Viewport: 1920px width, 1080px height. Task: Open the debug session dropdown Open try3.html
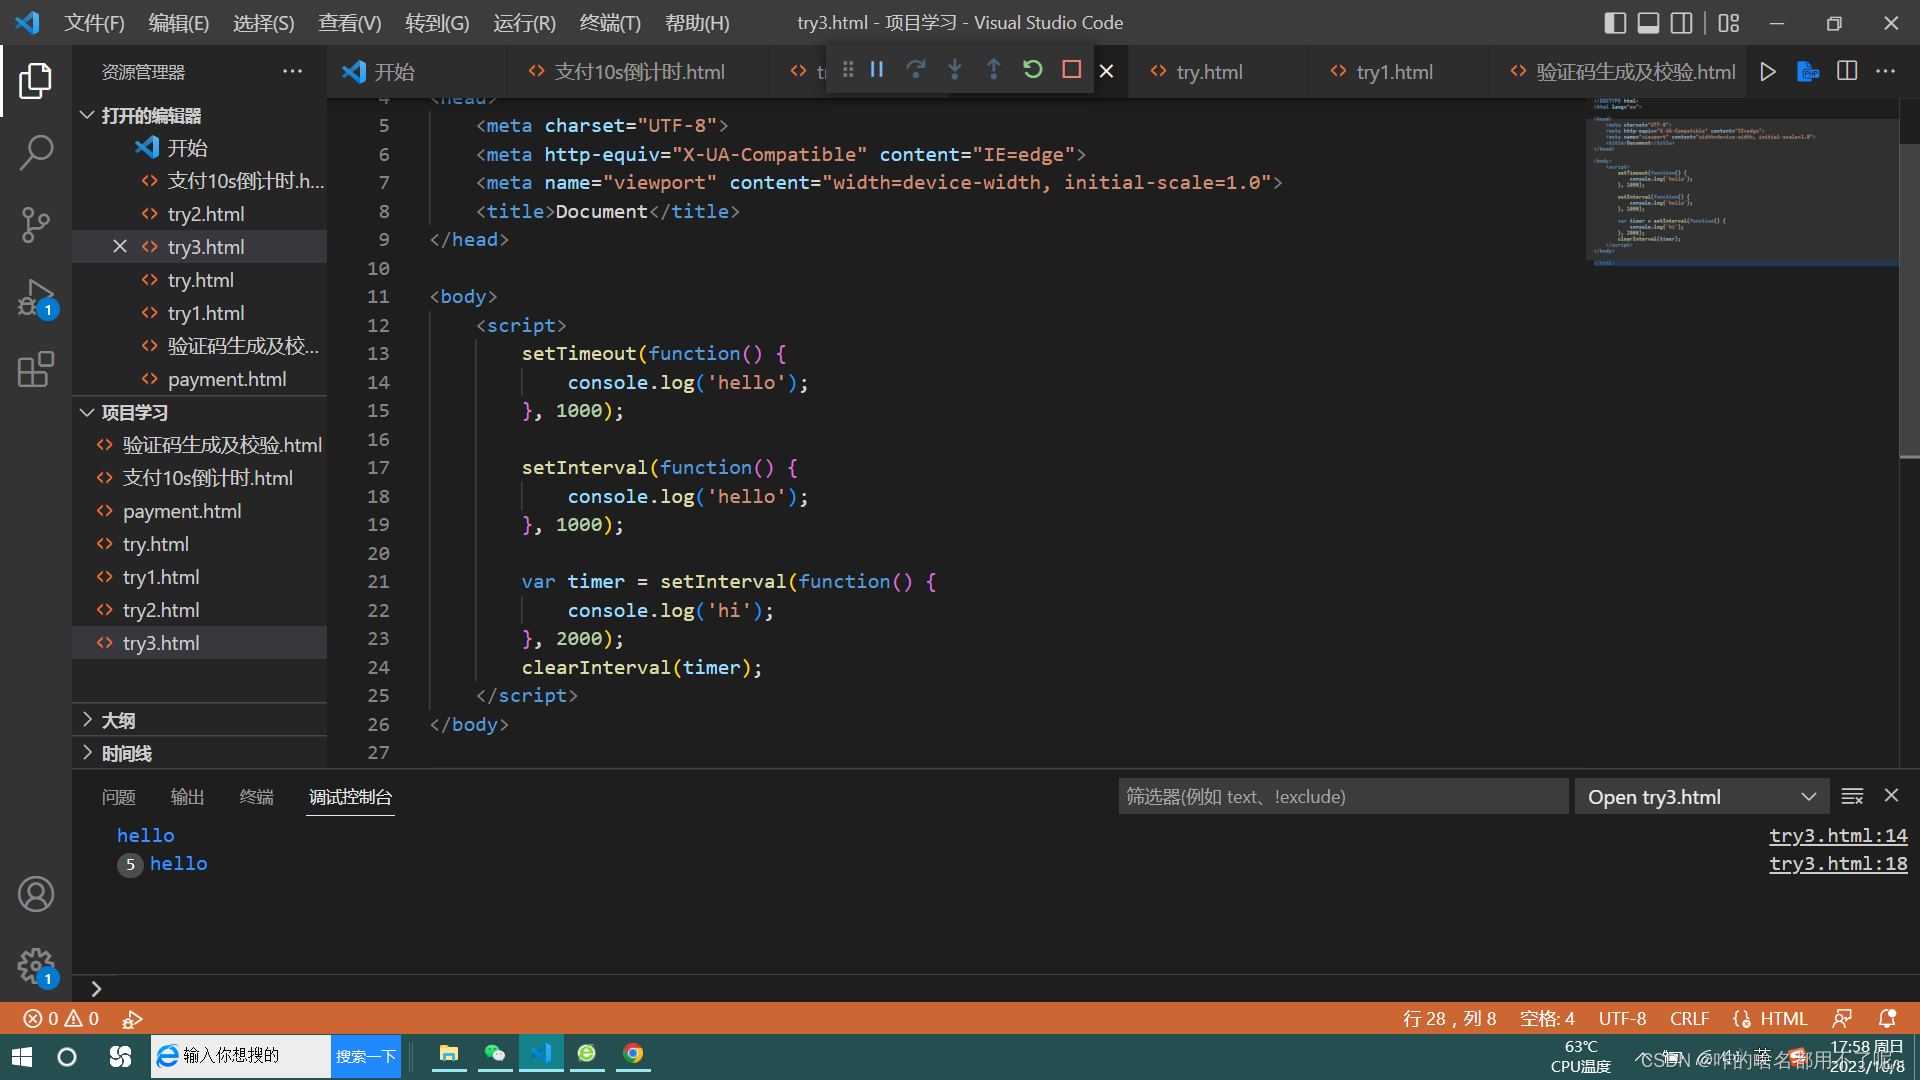[x=1702, y=797]
